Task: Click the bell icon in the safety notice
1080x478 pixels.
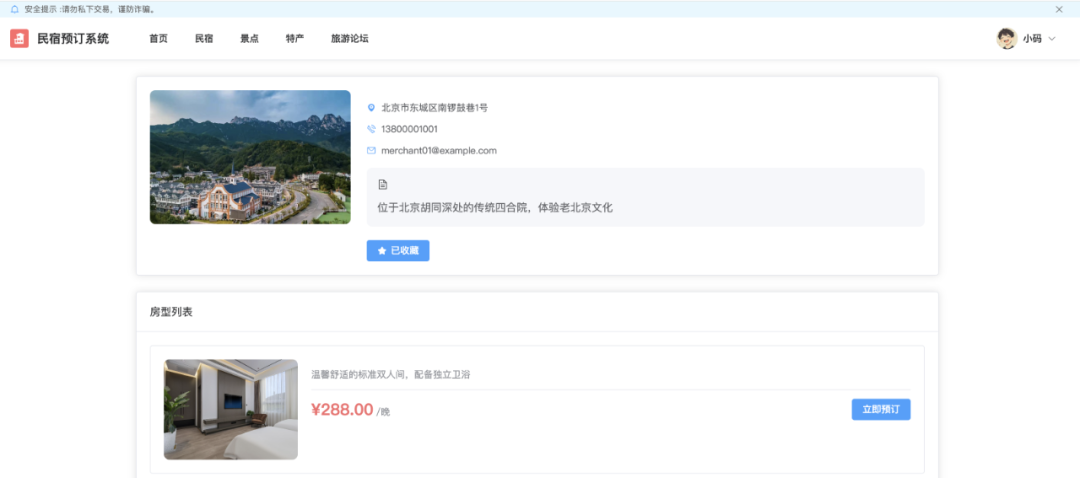Action: click(x=14, y=10)
